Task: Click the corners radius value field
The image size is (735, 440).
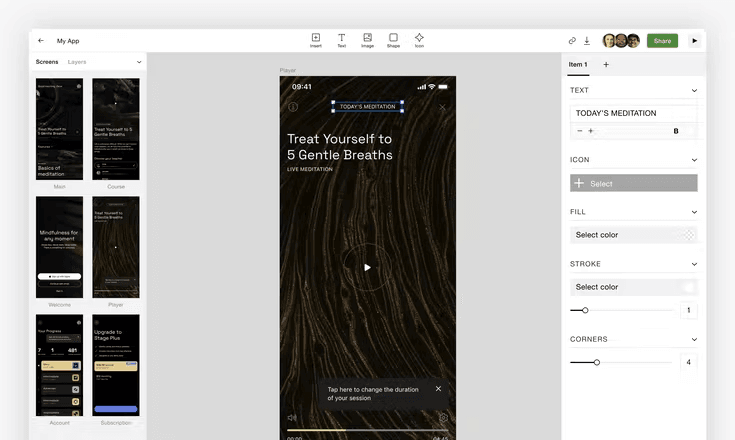Action: click(x=689, y=362)
